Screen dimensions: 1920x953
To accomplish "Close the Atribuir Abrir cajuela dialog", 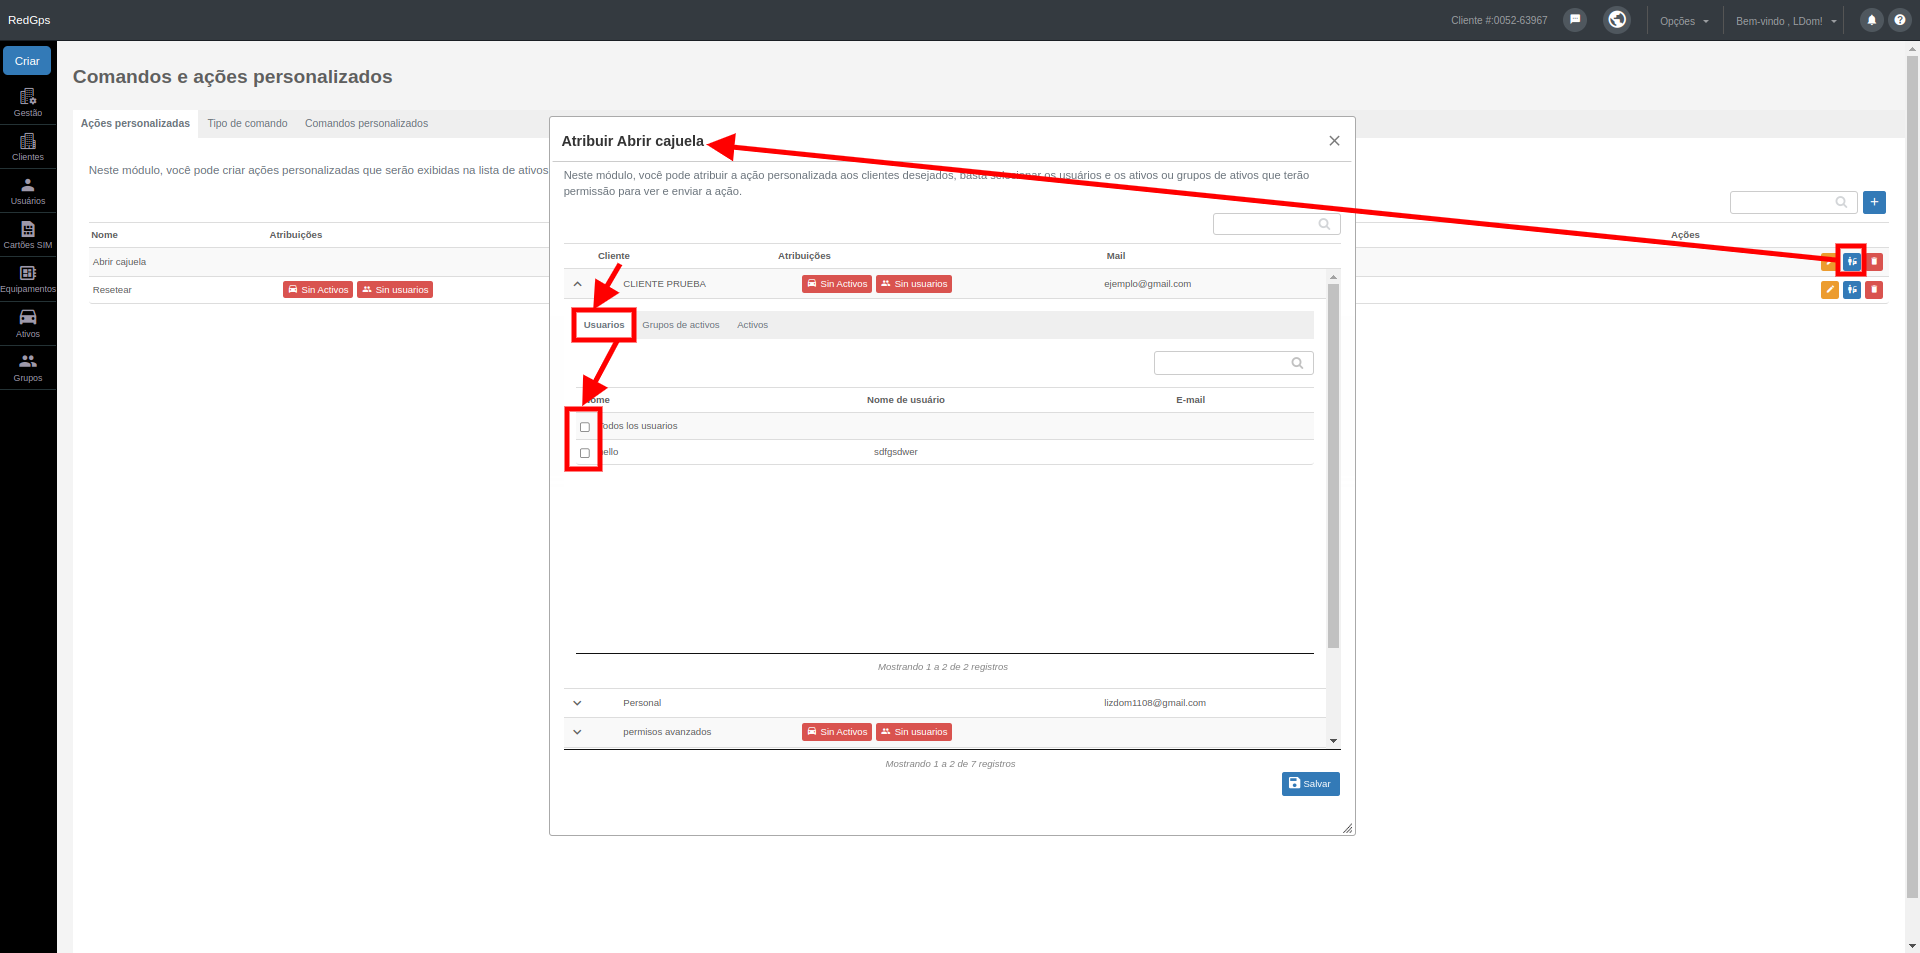I will pyautogui.click(x=1334, y=141).
